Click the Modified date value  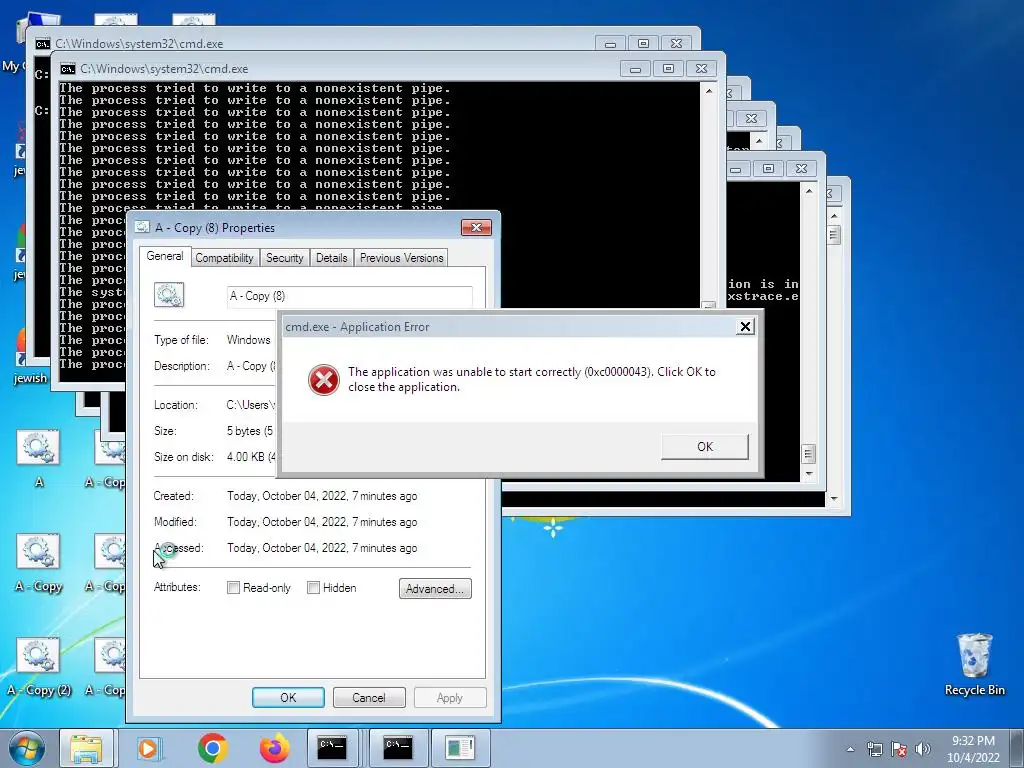[x=322, y=522]
